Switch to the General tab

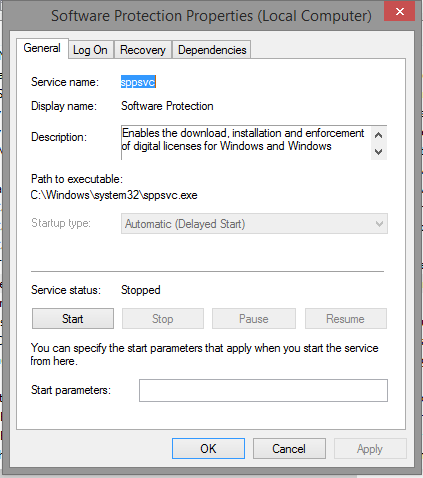pyautogui.click(x=42, y=49)
